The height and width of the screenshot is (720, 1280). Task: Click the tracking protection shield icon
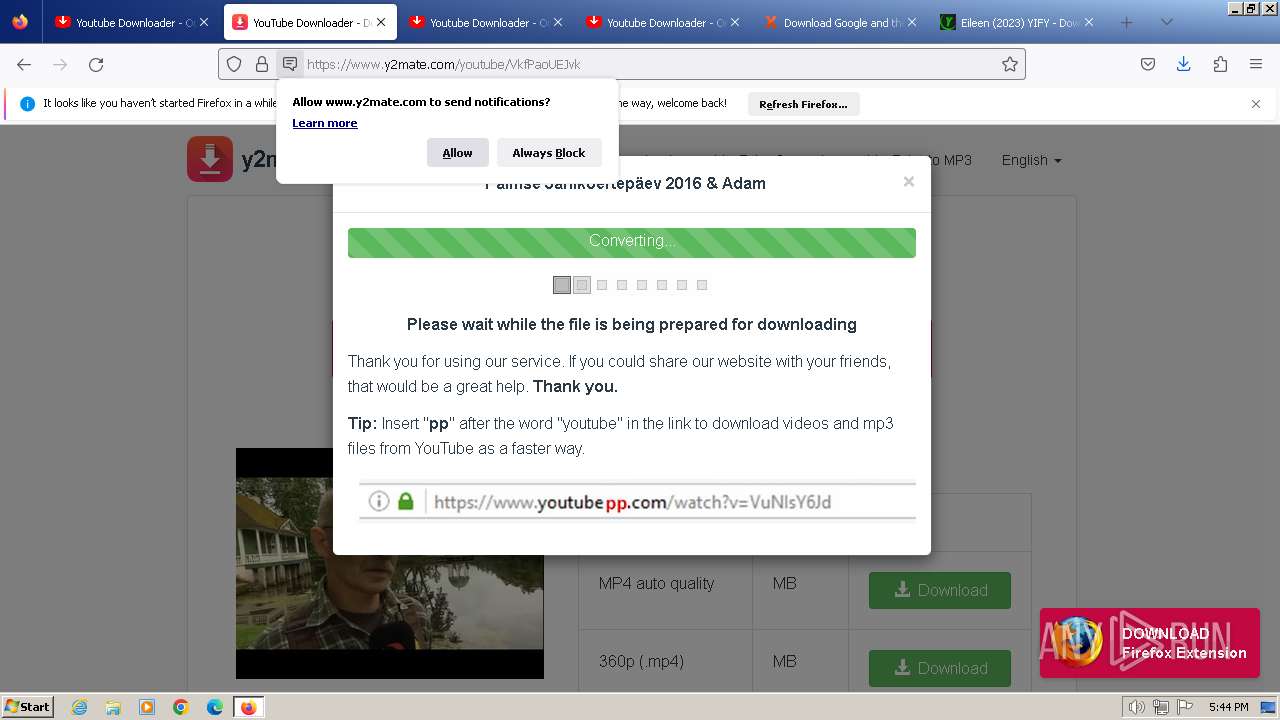234,64
